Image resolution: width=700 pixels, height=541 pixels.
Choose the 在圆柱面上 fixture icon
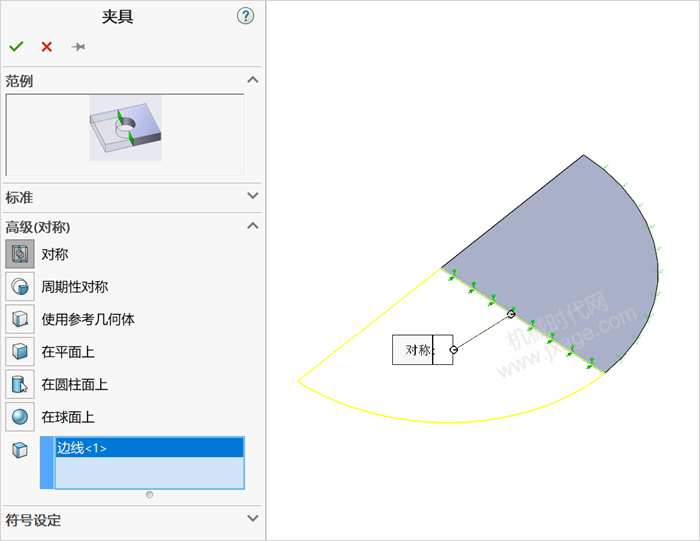pos(20,384)
